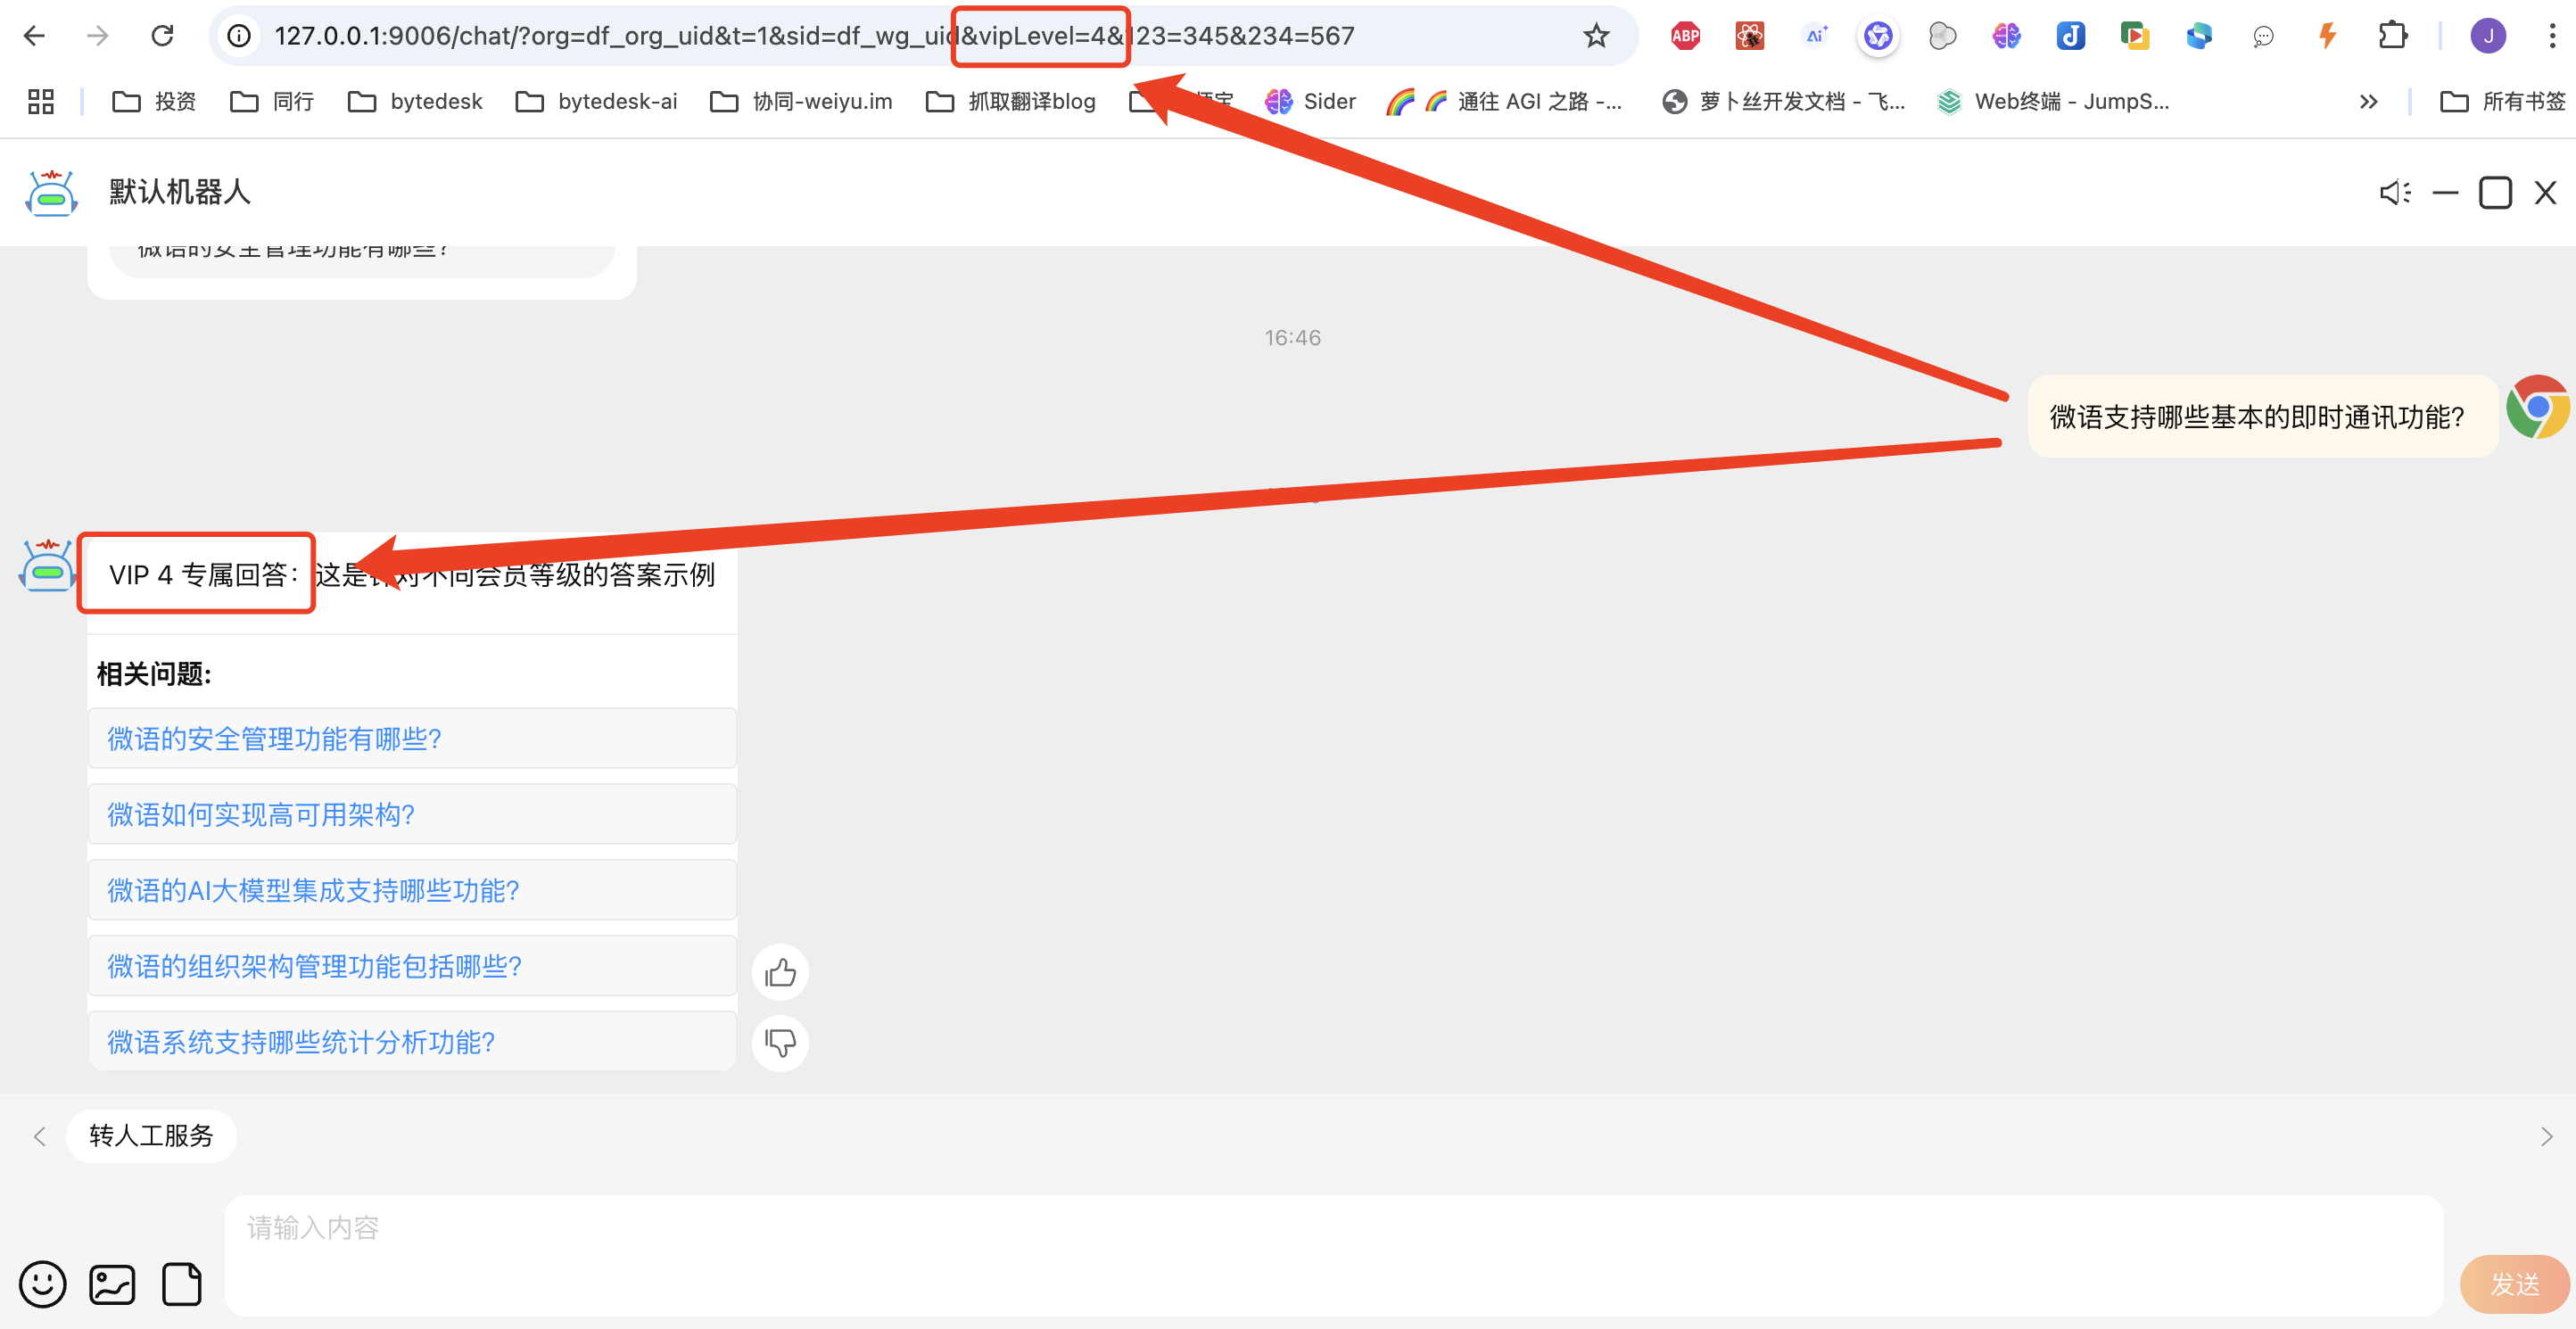Expand the hidden bookmarks overflow chevron
The width and height of the screenshot is (2576, 1329).
click(x=2368, y=101)
